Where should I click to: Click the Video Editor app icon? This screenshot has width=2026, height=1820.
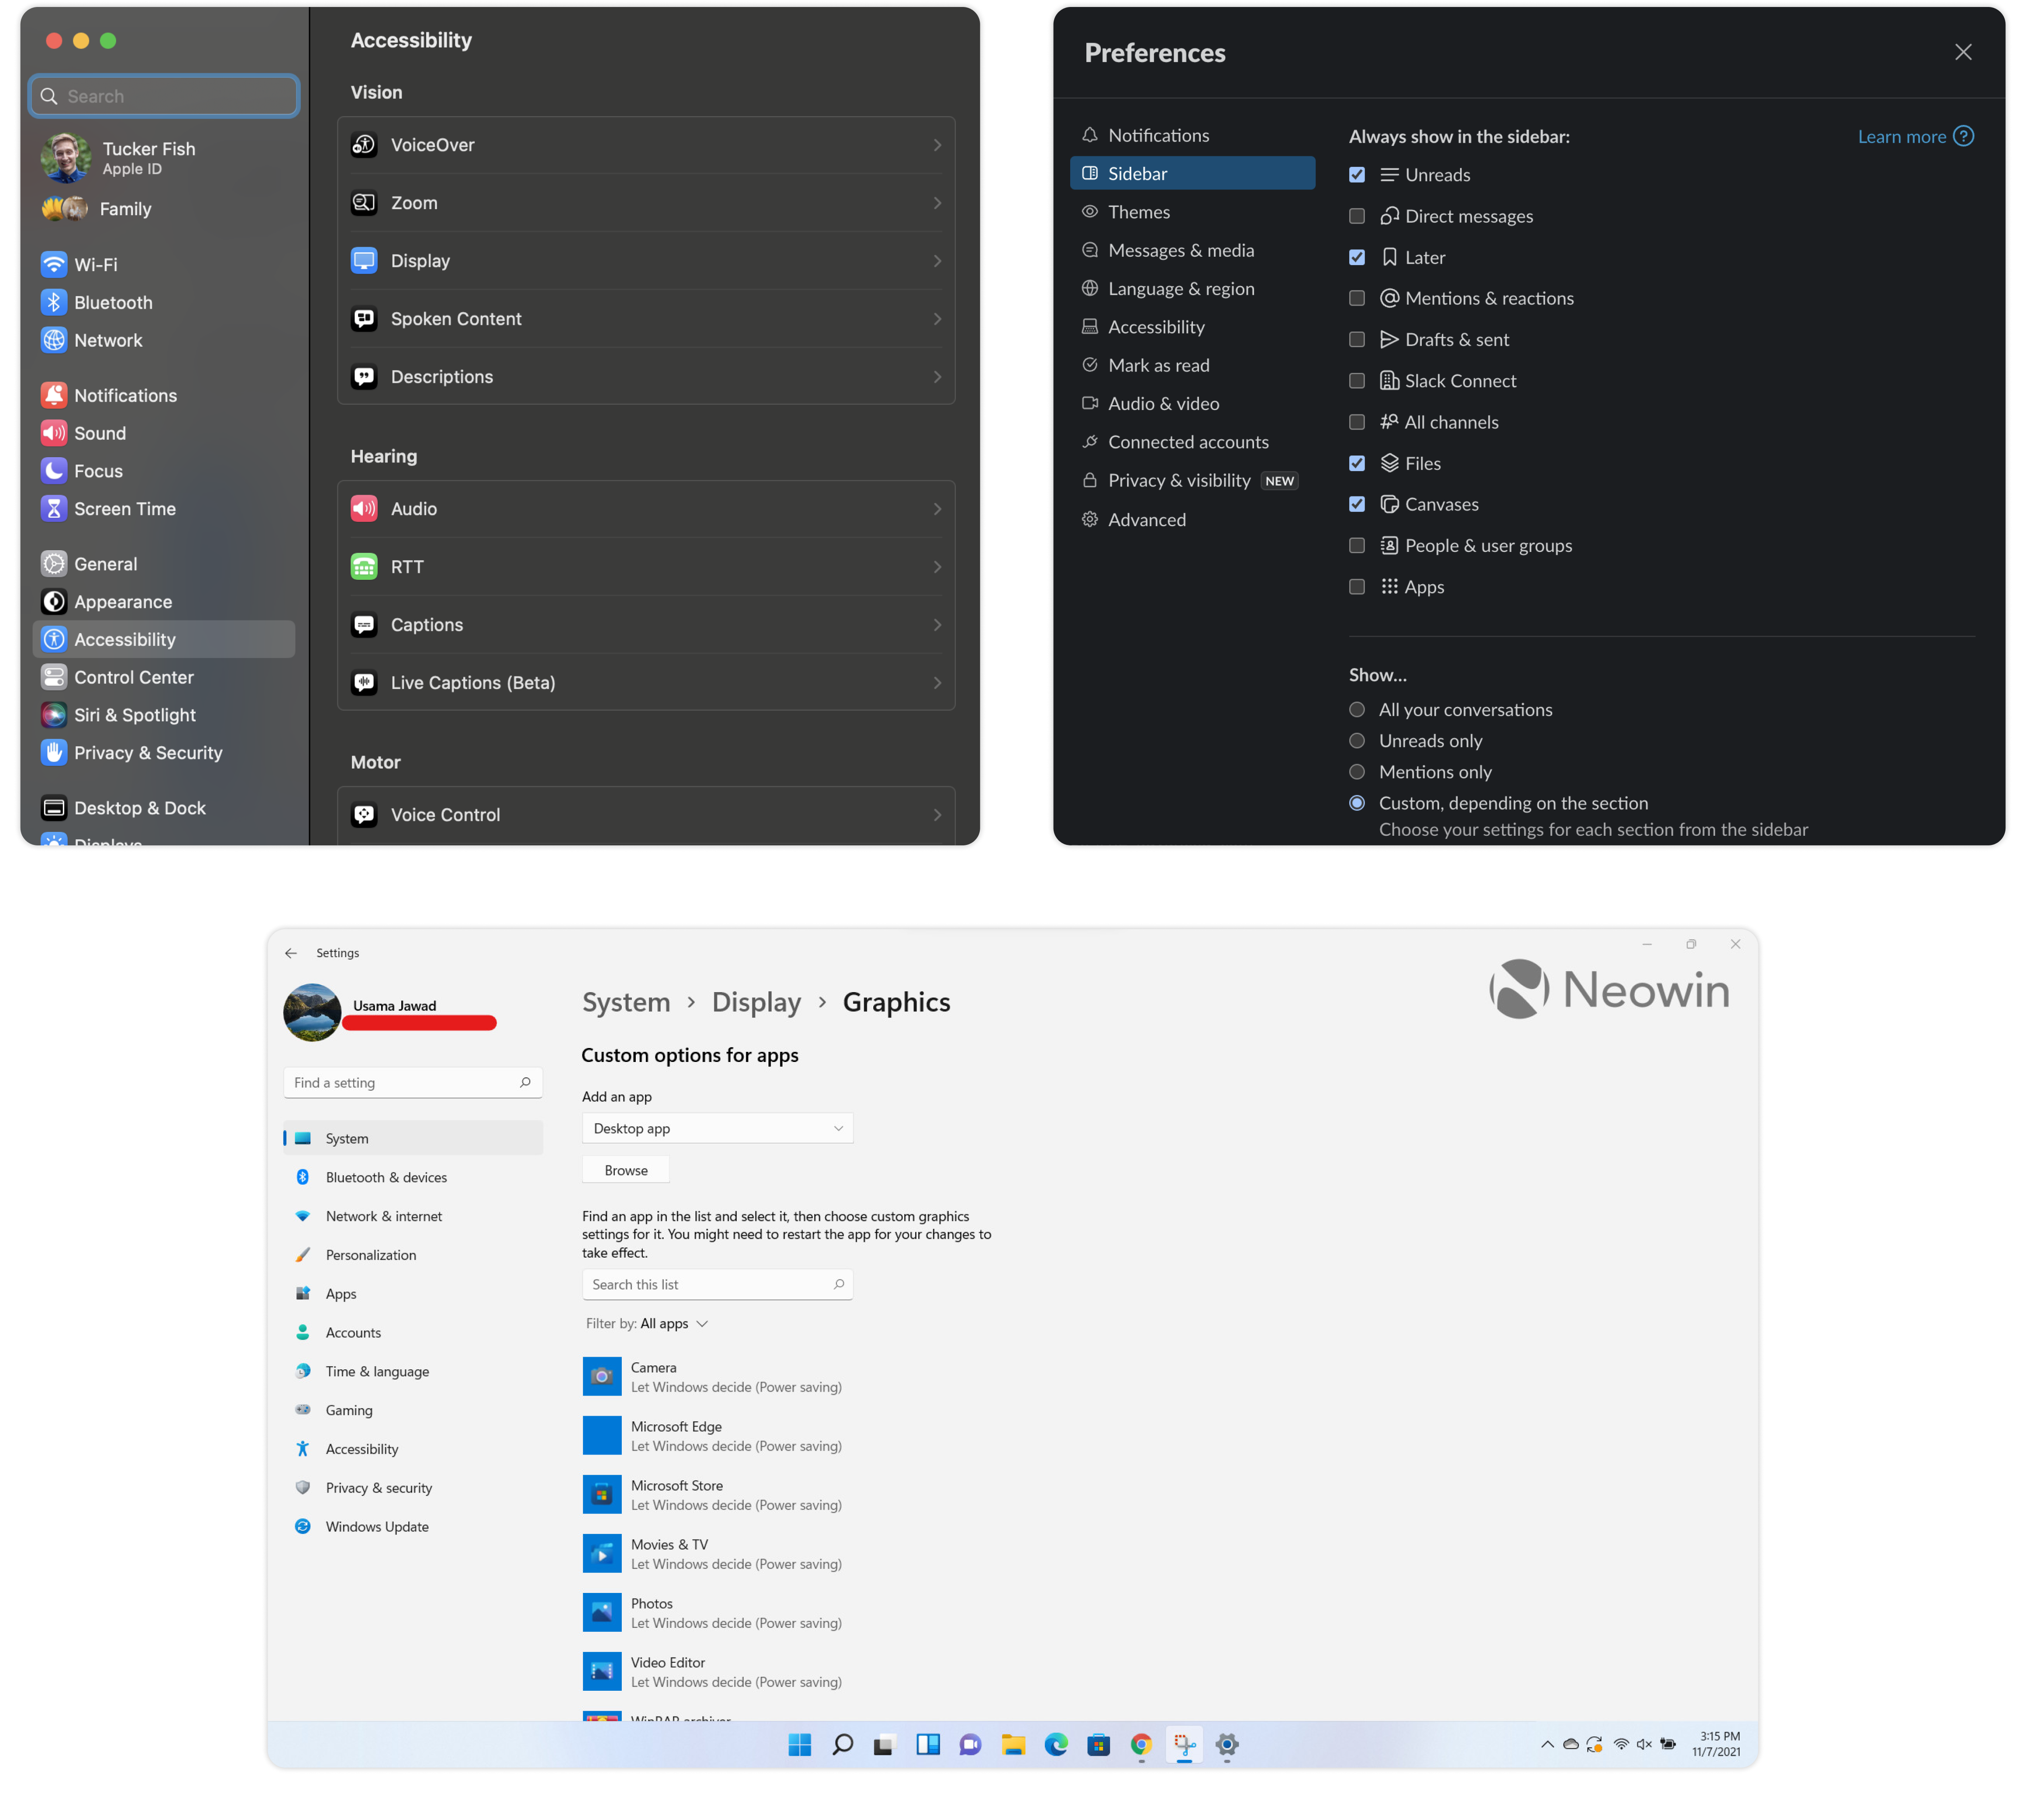click(602, 1671)
